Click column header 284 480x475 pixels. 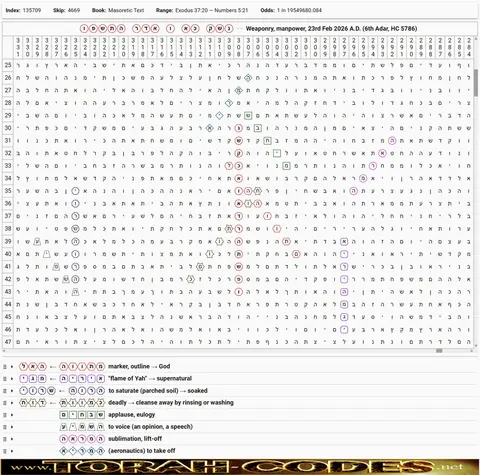(x=469, y=47)
